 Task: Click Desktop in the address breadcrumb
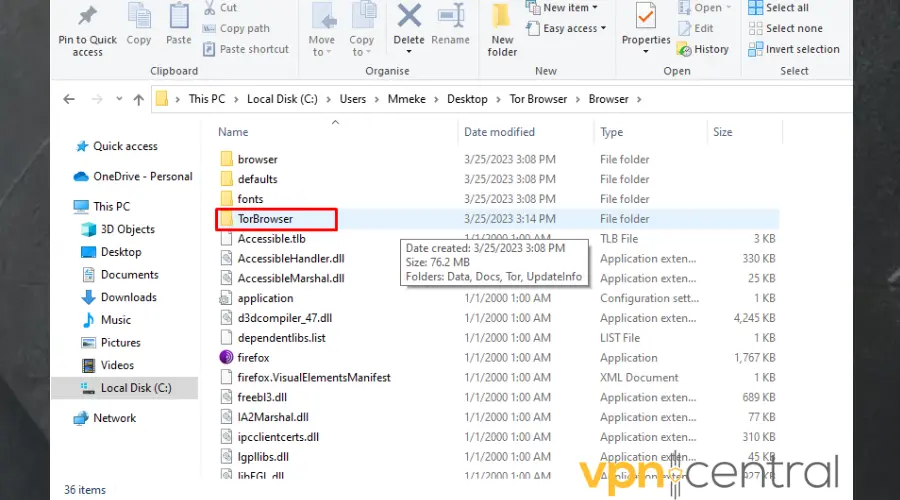[x=467, y=99]
